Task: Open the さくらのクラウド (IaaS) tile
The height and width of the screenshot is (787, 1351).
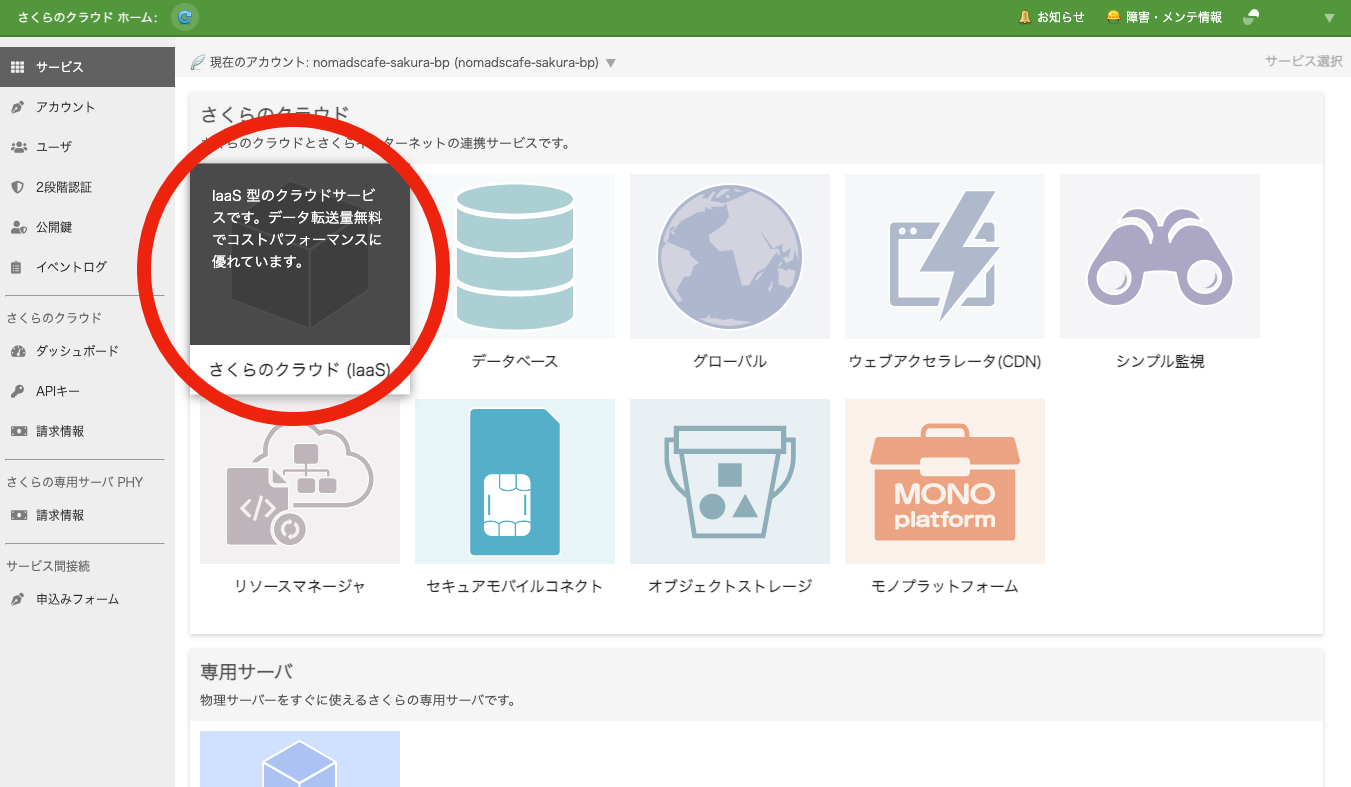Action: coord(300,279)
